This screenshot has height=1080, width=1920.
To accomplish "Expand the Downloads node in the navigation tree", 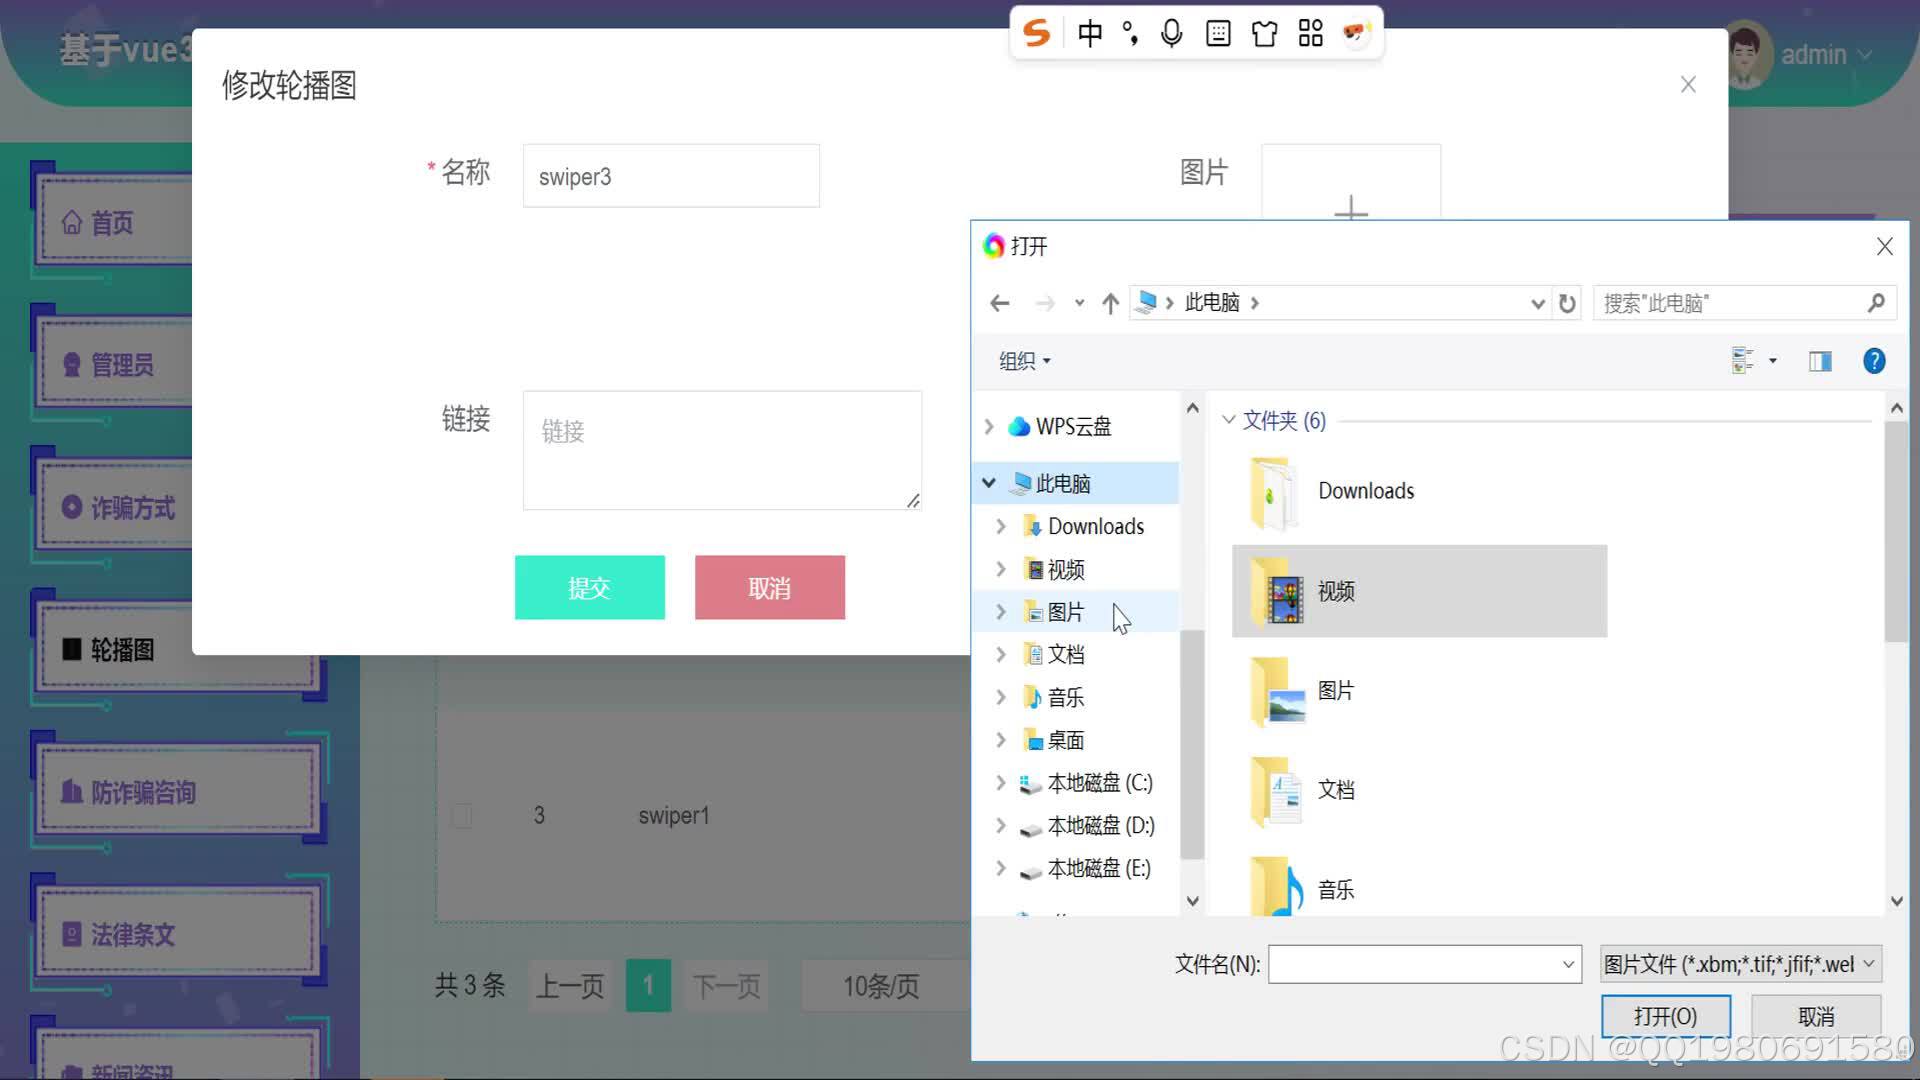I will coord(1001,526).
